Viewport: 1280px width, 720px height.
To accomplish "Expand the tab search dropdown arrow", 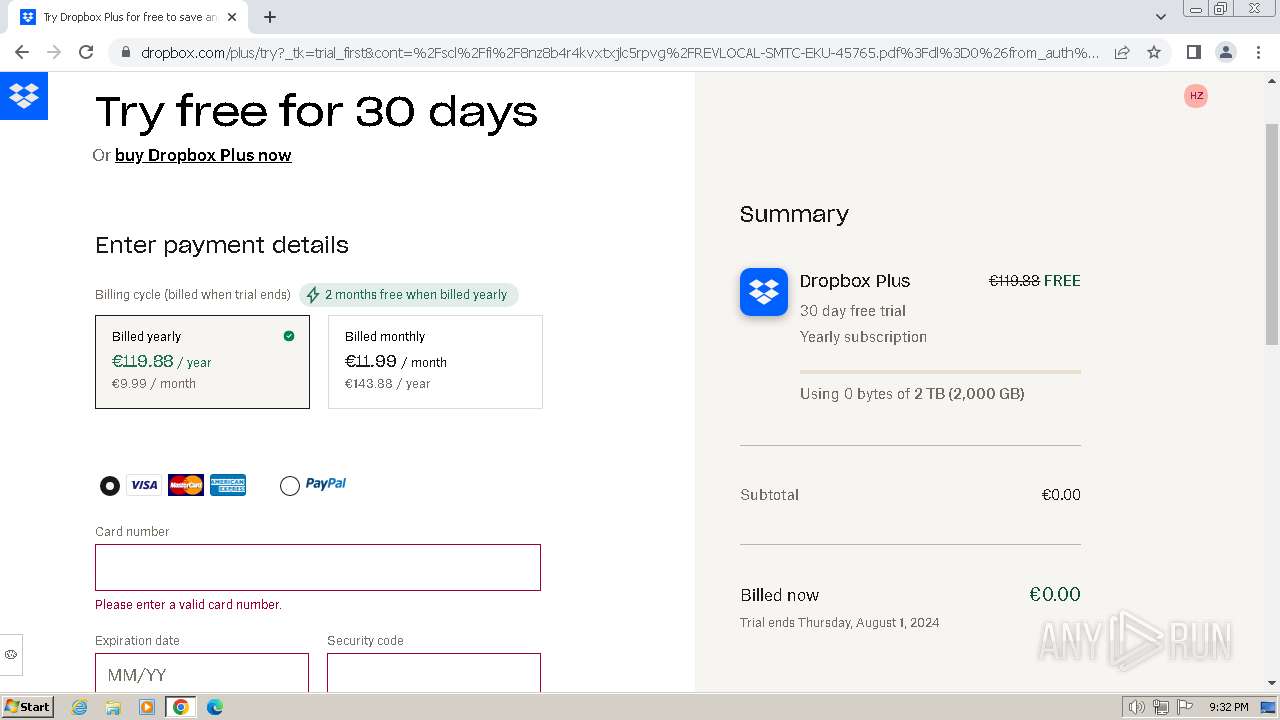I will [1160, 17].
